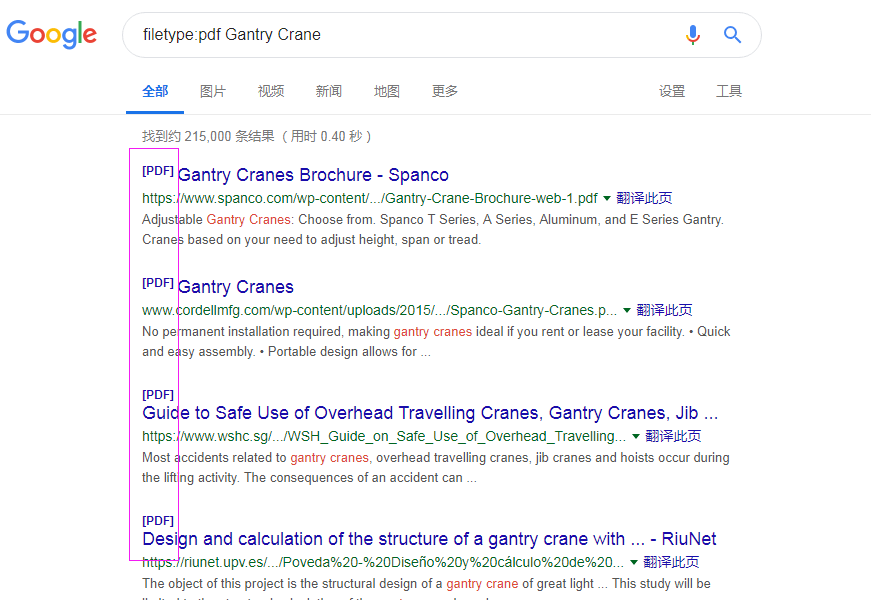Expand dropdown arrow beside riunet.upv.es URL
The width and height of the screenshot is (871, 600).
tap(634, 563)
